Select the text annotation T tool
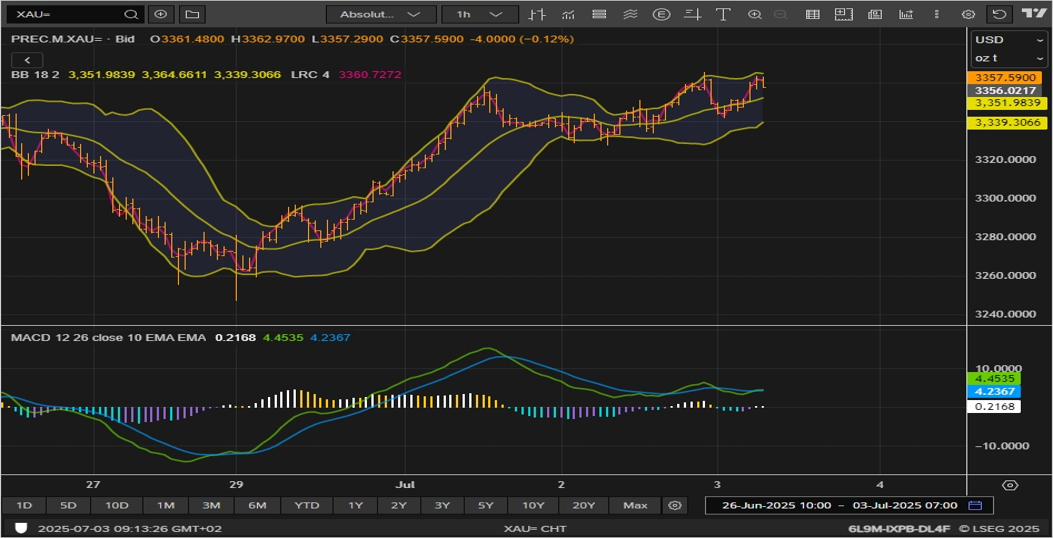1053x538 pixels. (723, 14)
